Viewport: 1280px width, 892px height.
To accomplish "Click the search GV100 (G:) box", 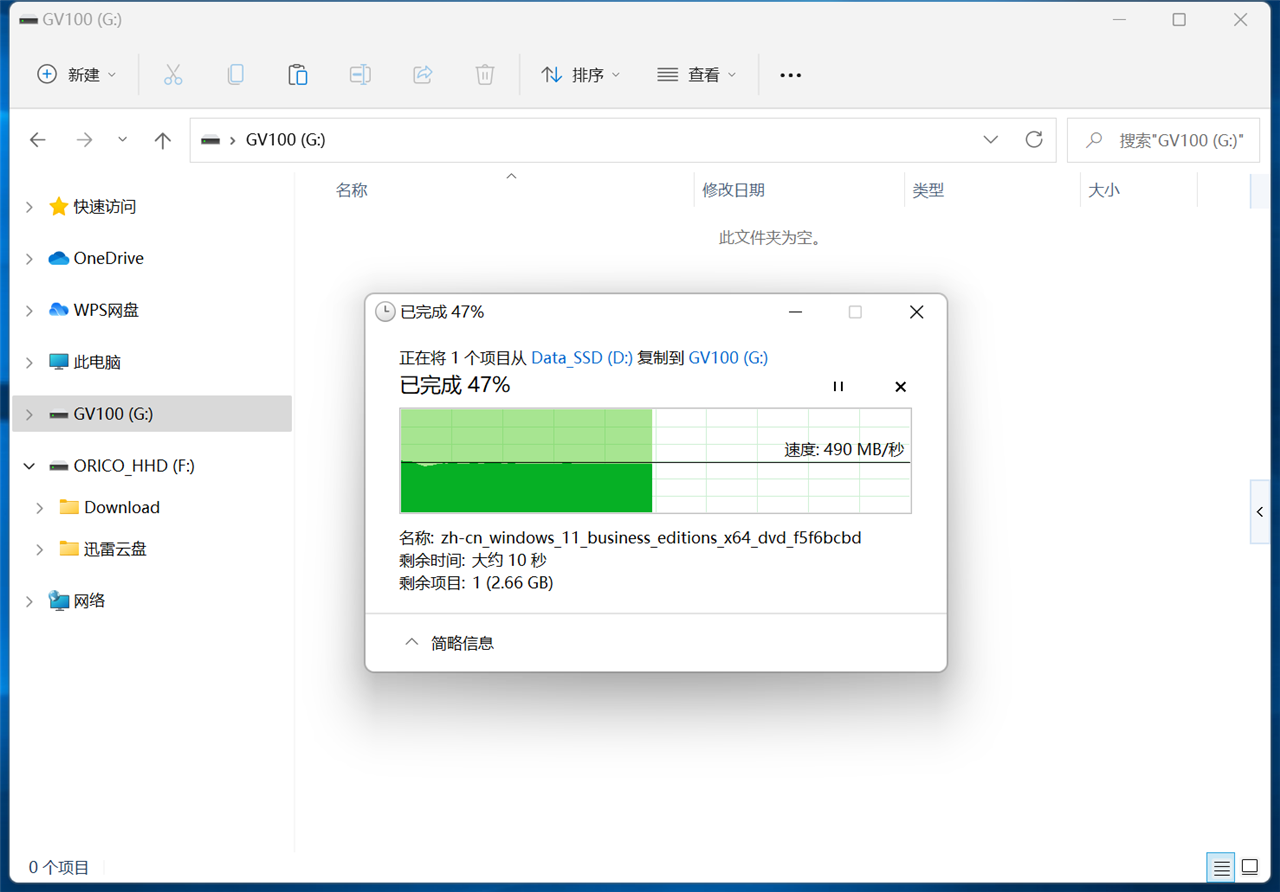I will click(x=1163, y=140).
